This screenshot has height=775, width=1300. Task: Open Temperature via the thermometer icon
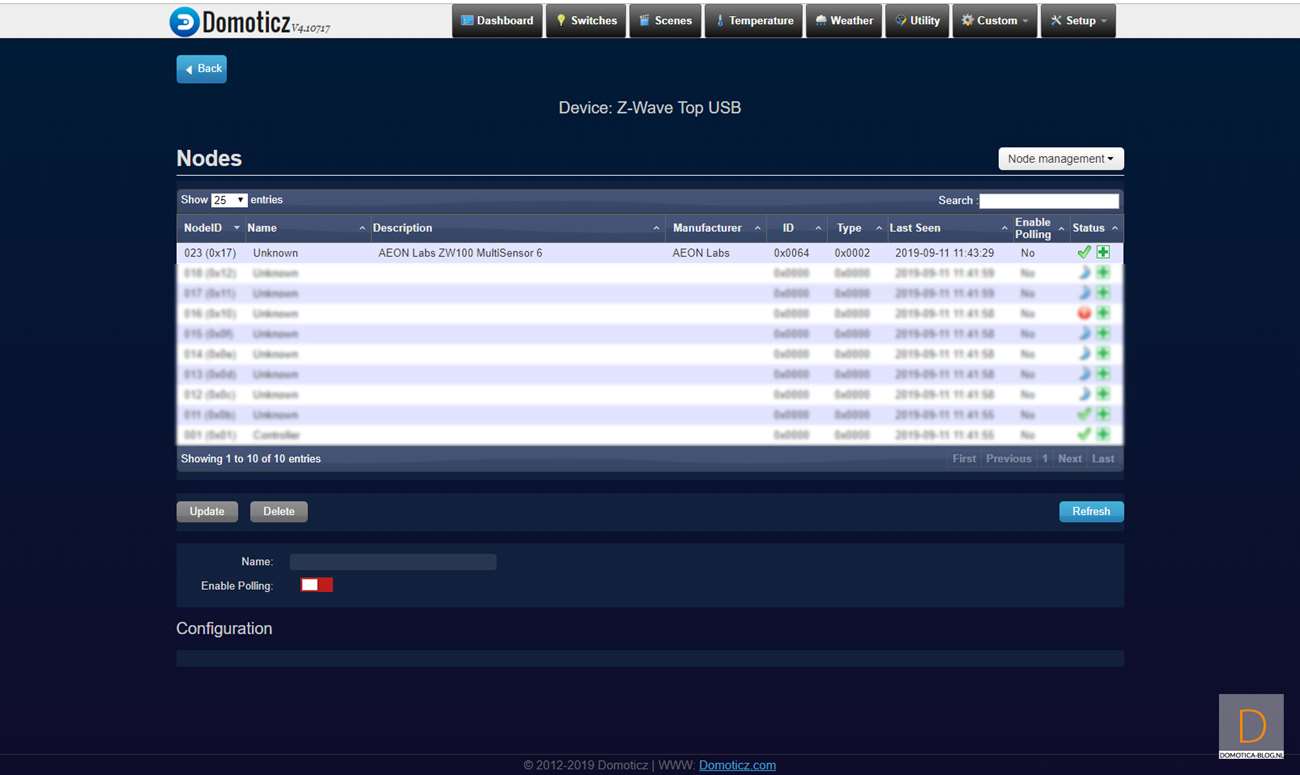point(720,21)
